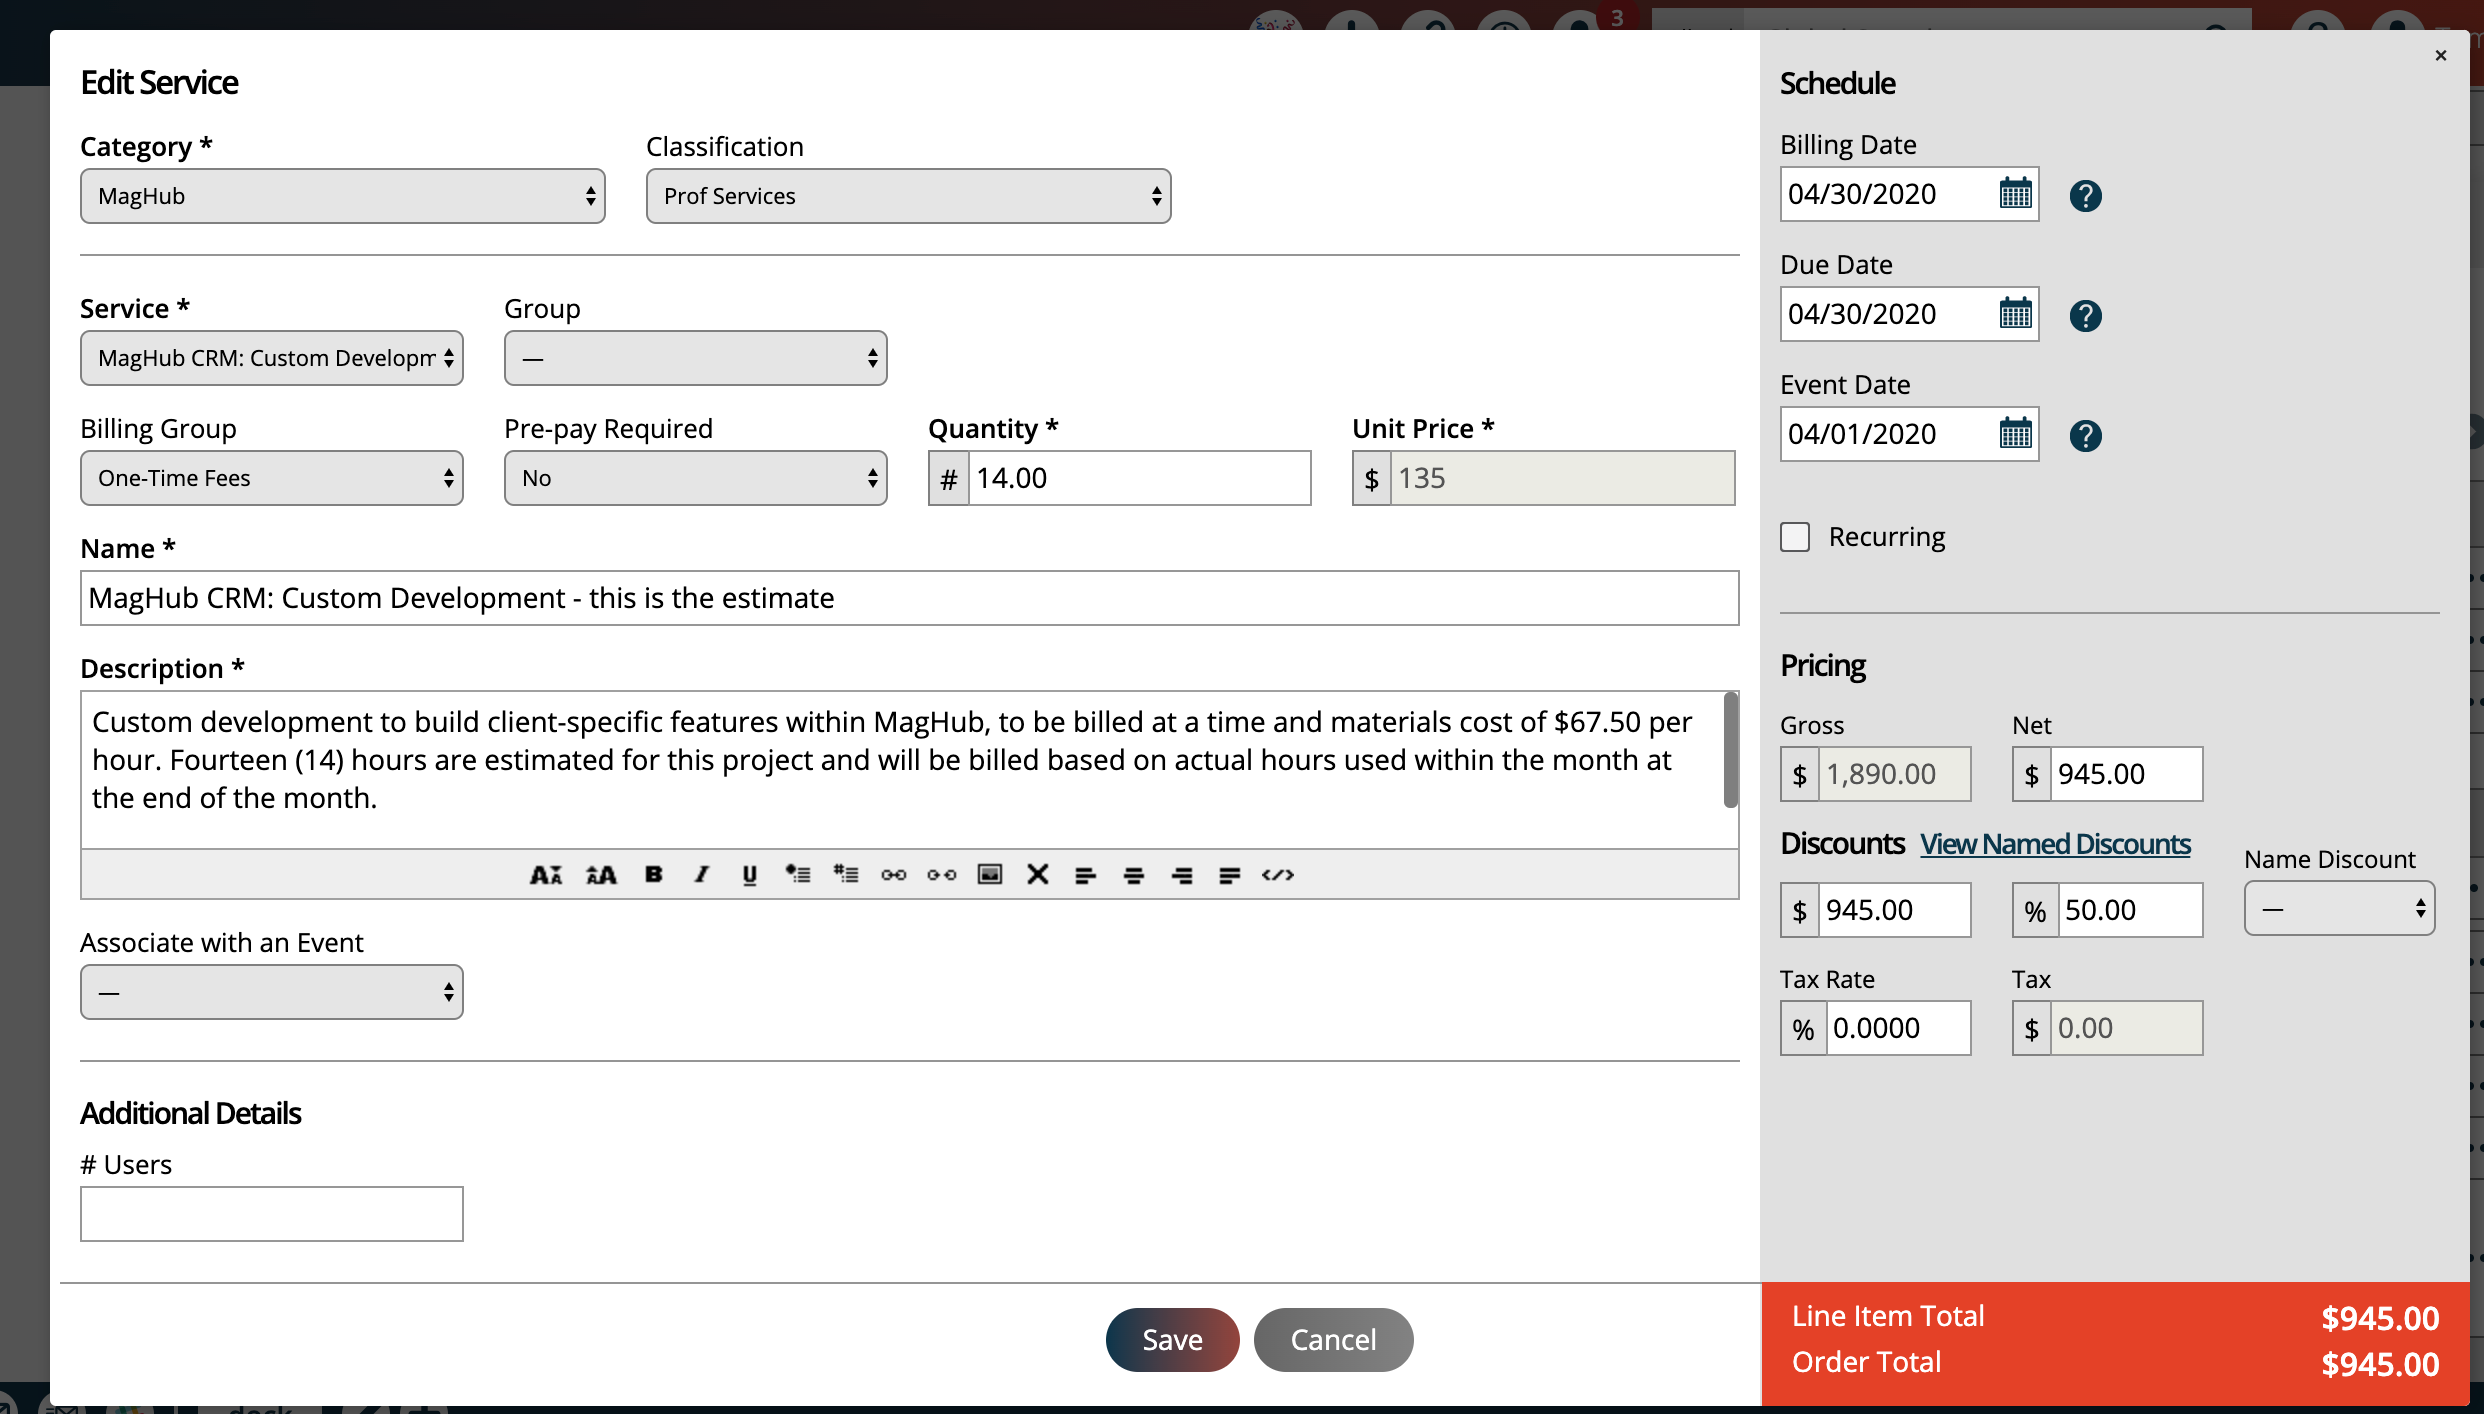This screenshot has height=1414, width=2484.
Task: Click the unlink icon
Action: click(942, 875)
